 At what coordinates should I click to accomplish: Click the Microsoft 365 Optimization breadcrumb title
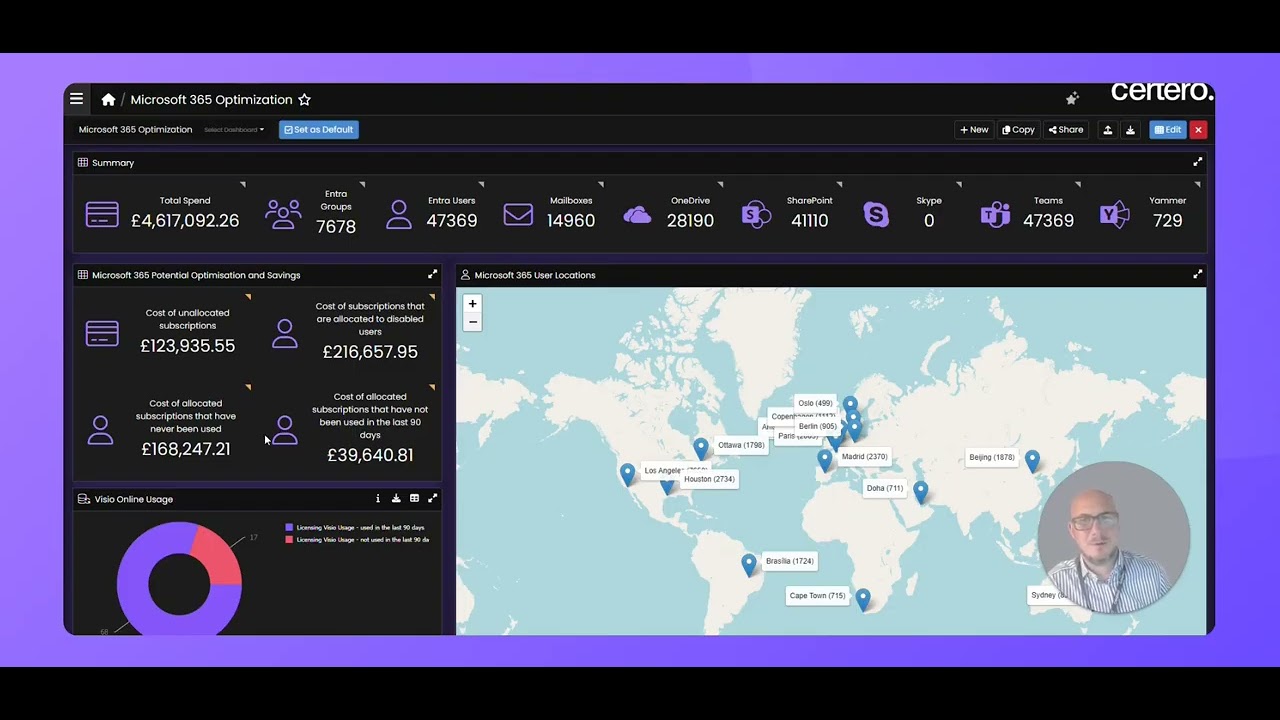tap(211, 99)
